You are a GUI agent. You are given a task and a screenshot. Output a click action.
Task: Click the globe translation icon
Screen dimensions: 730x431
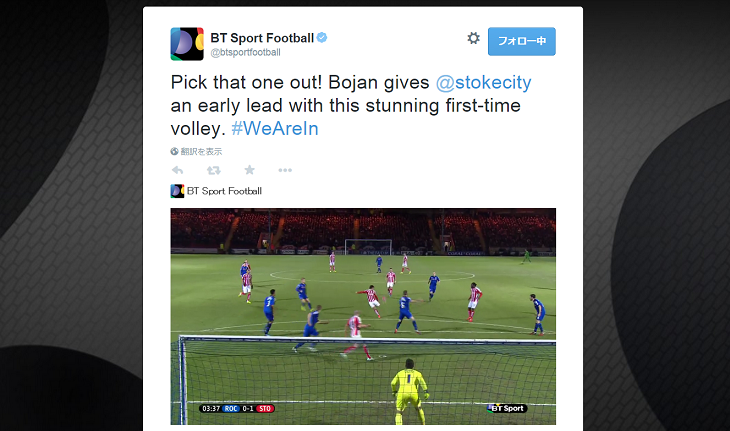(175, 151)
